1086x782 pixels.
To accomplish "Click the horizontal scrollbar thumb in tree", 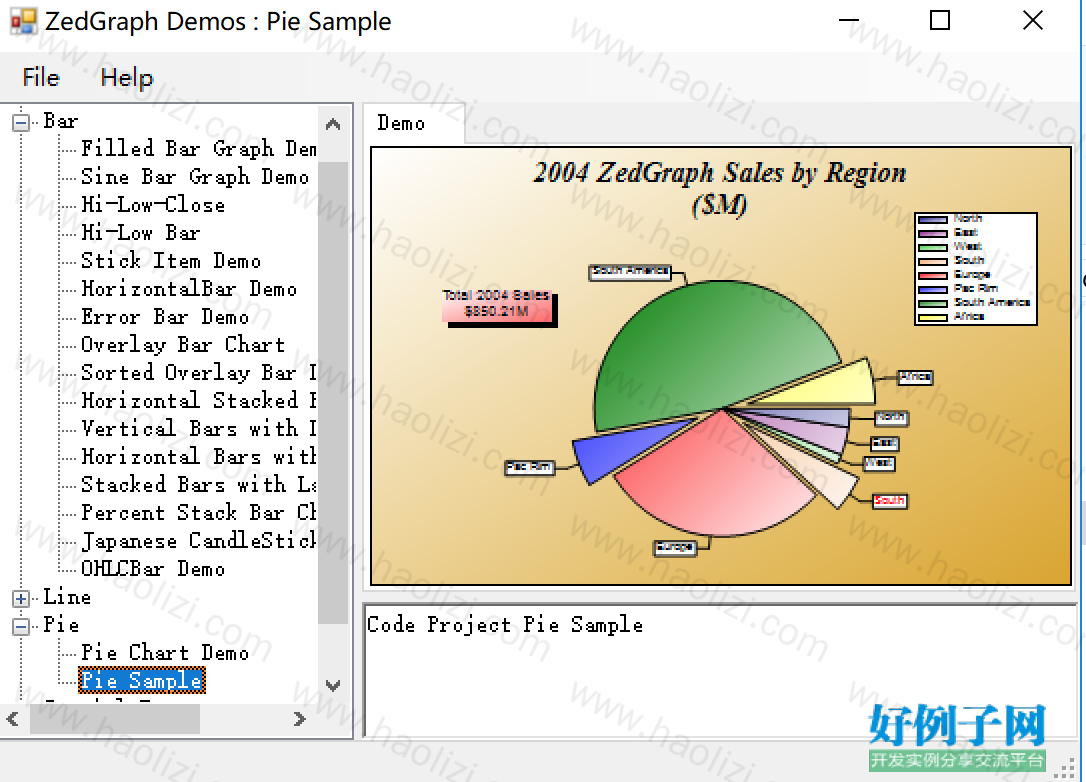I will click(x=115, y=719).
